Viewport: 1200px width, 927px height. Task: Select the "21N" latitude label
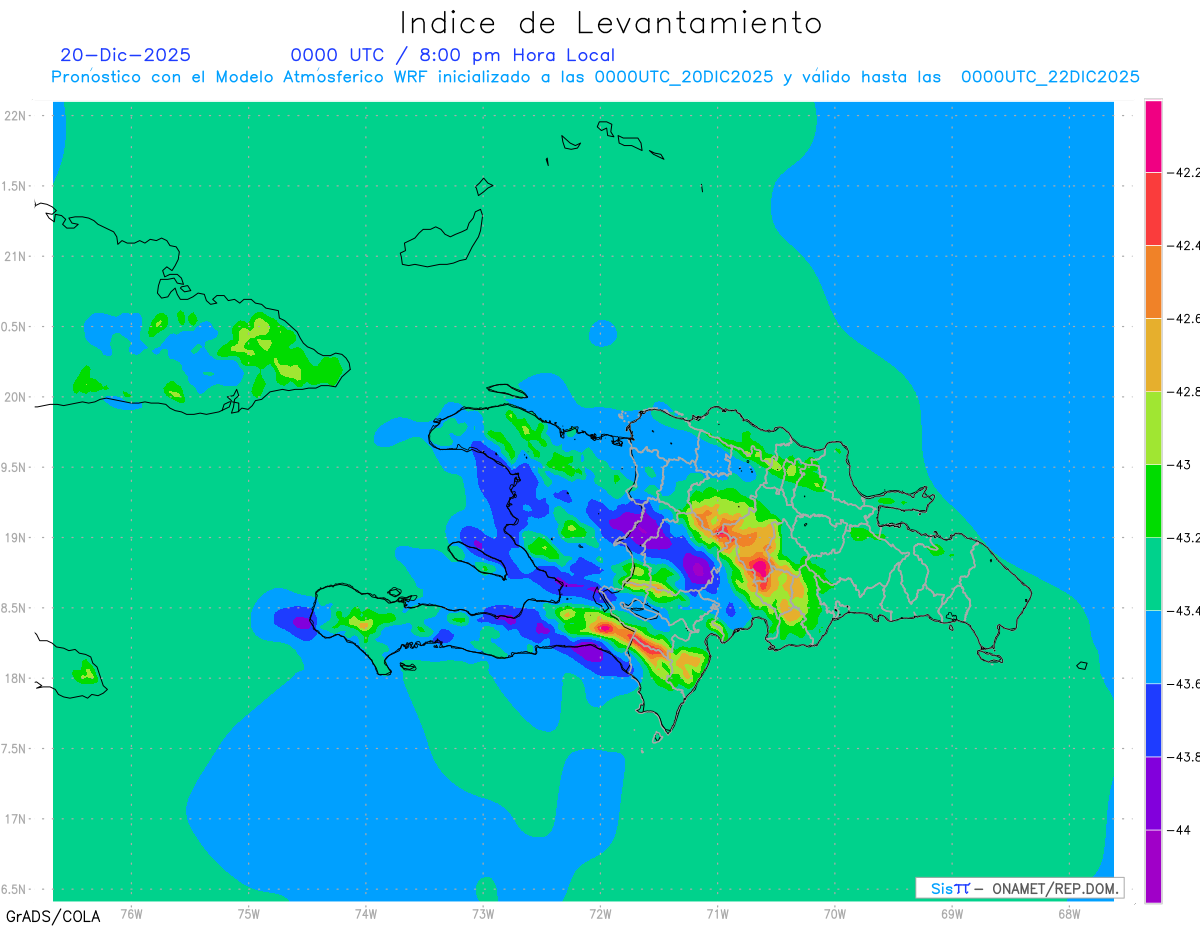pos(16,256)
